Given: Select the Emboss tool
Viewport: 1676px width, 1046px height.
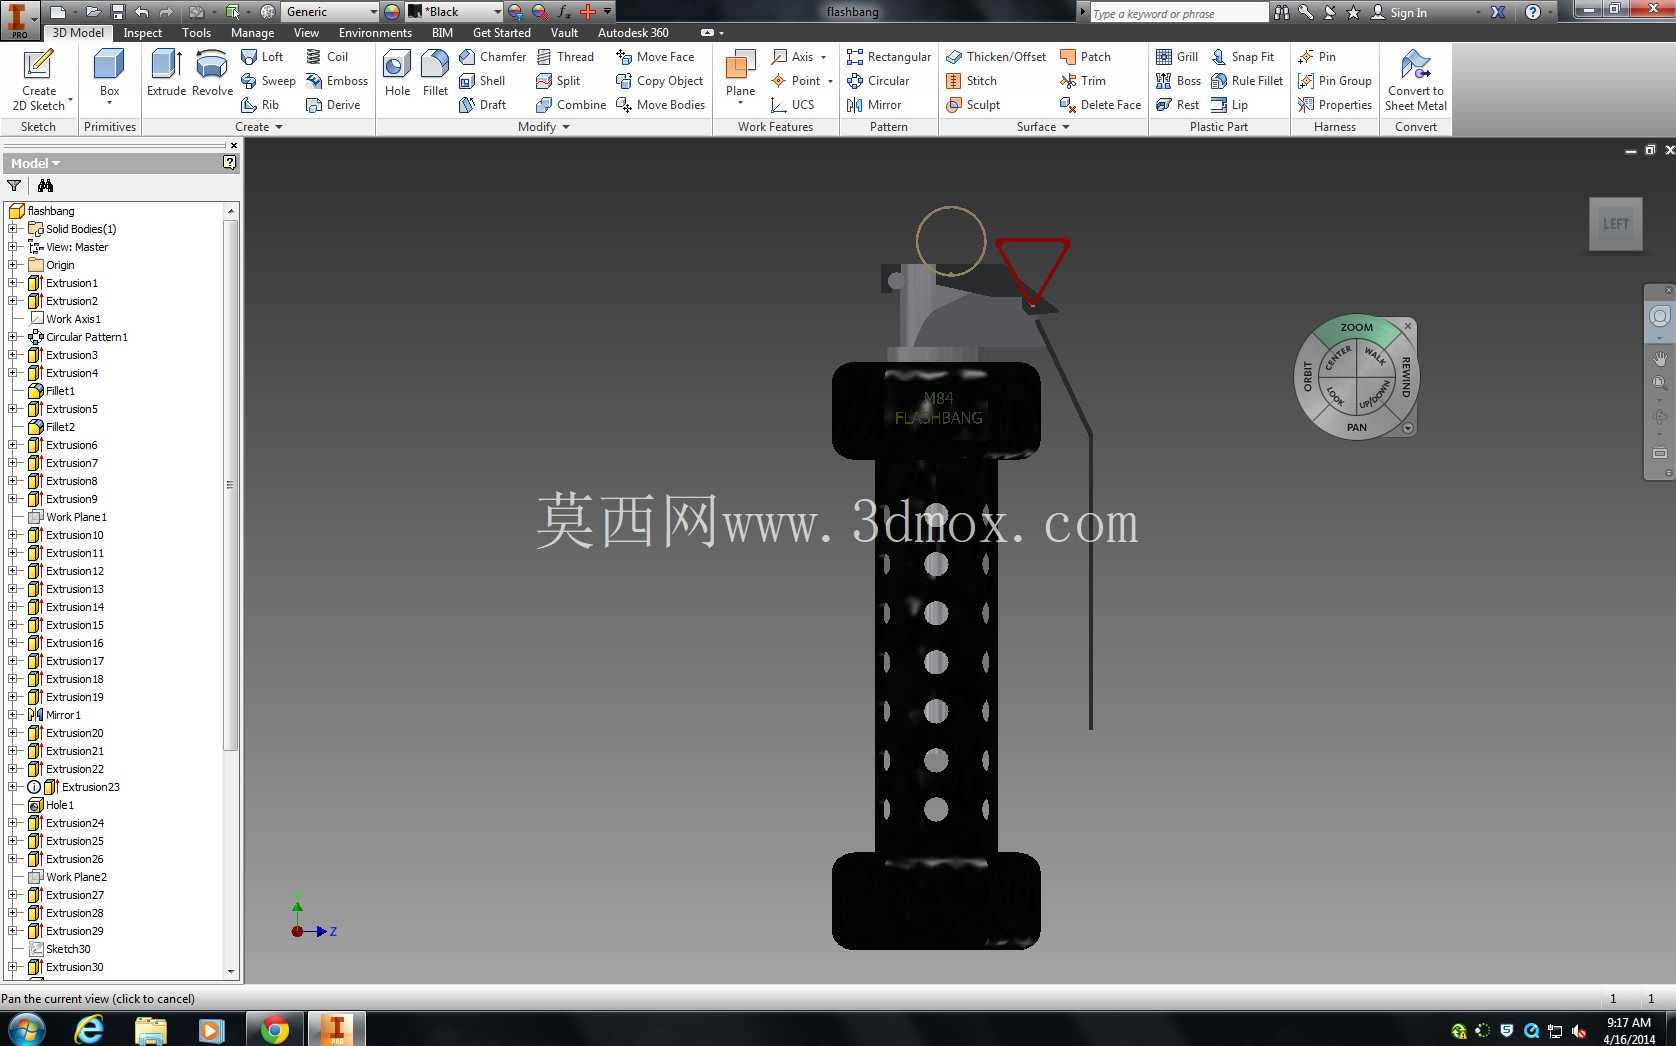Looking at the screenshot, I should (x=337, y=81).
